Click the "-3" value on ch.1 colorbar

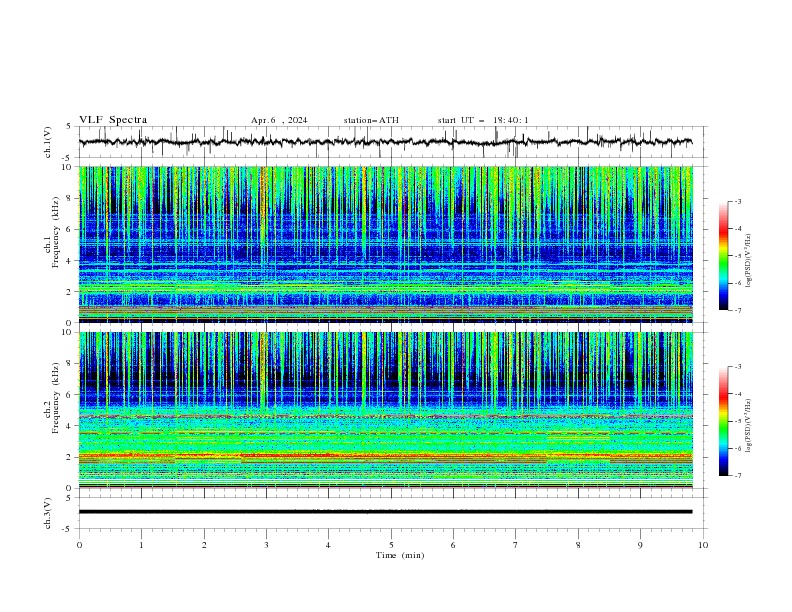coord(738,201)
